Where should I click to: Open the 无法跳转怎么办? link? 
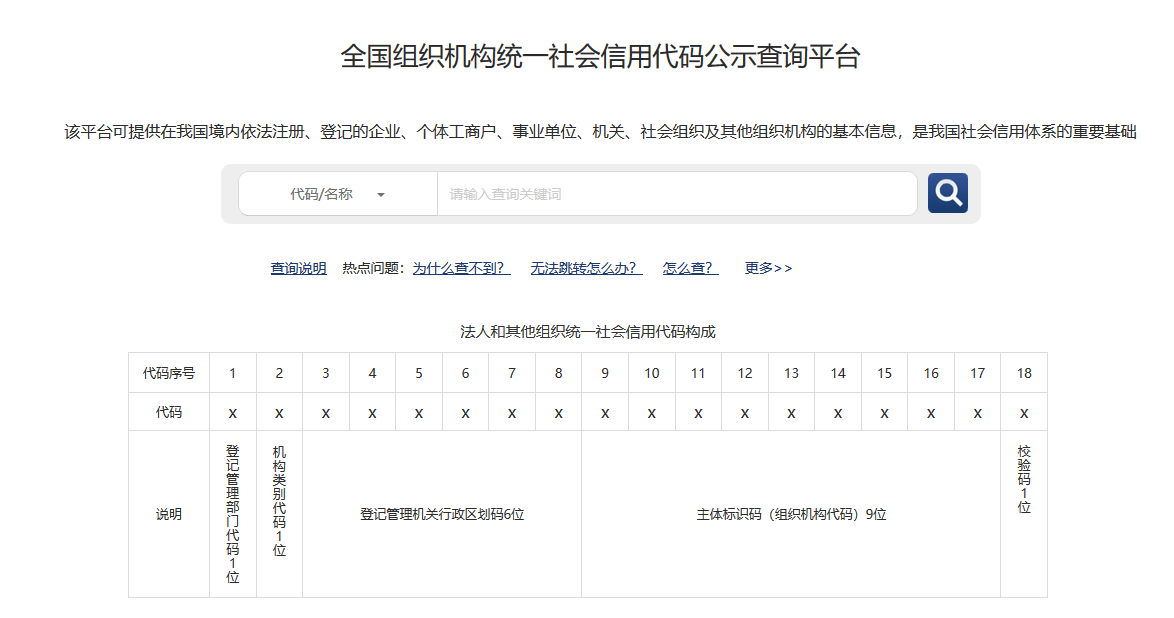tap(586, 268)
